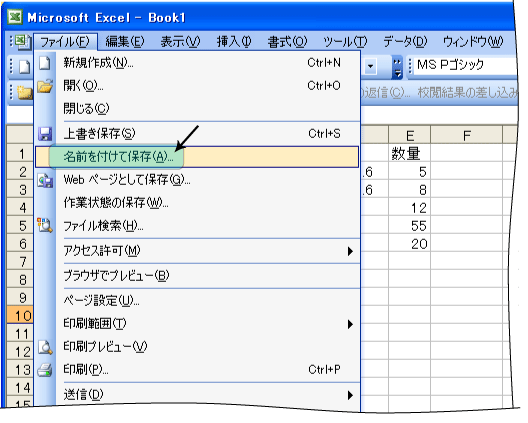Choose 上書き保存(S) from File menu
The width and height of the screenshot is (528, 423).
(197, 134)
